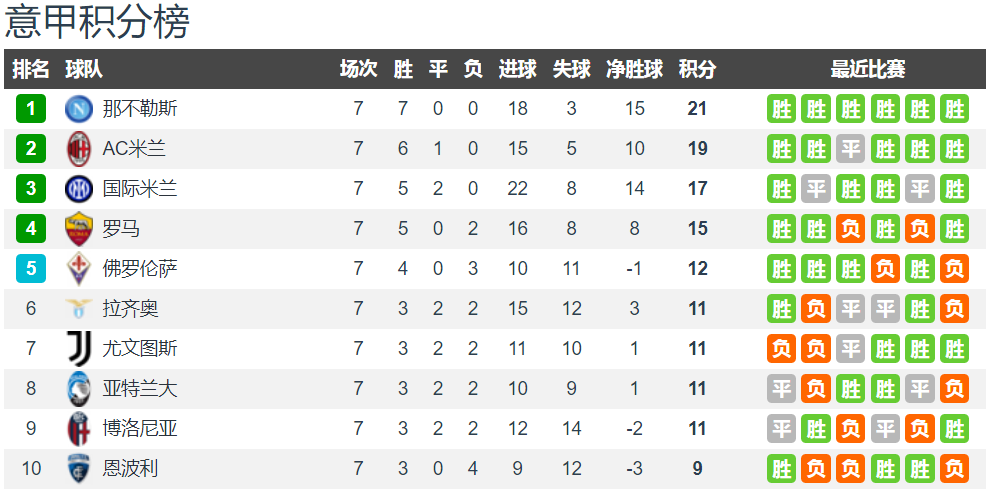The height and width of the screenshot is (490, 986).
Task: Click the 尤文图斯 team name
Action: pyautogui.click(x=140, y=348)
